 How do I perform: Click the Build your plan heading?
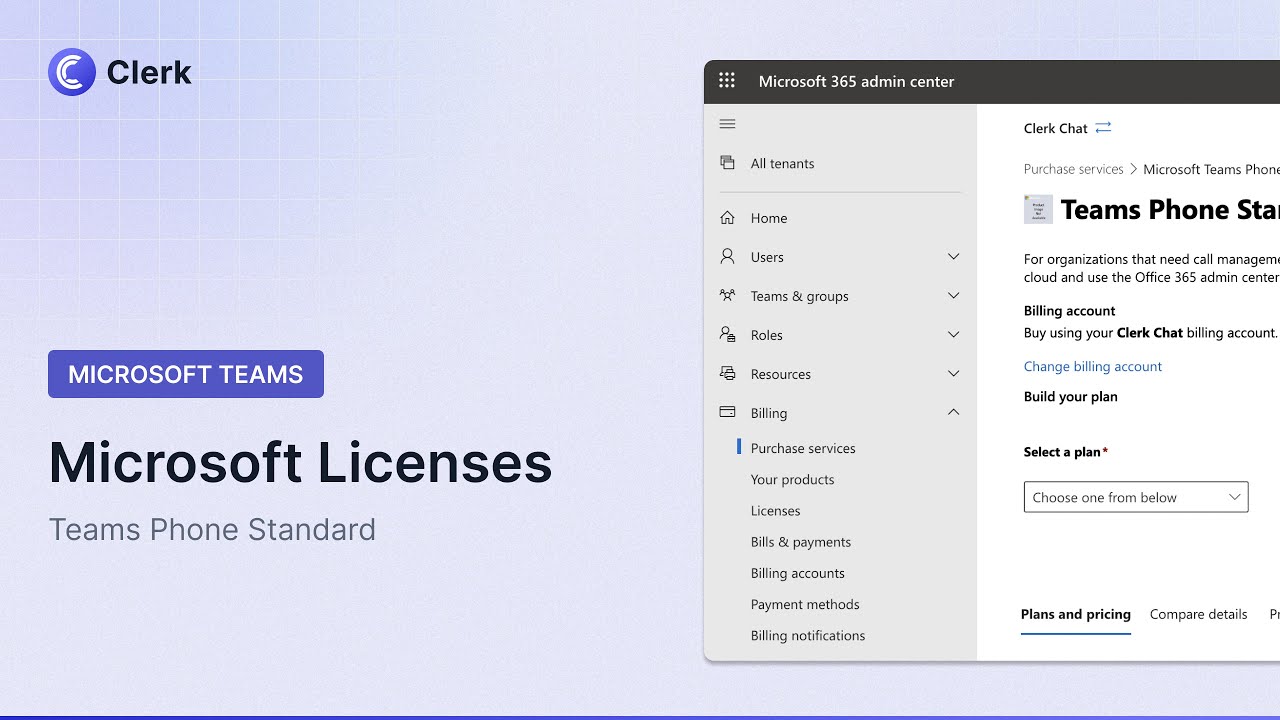click(x=1070, y=396)
